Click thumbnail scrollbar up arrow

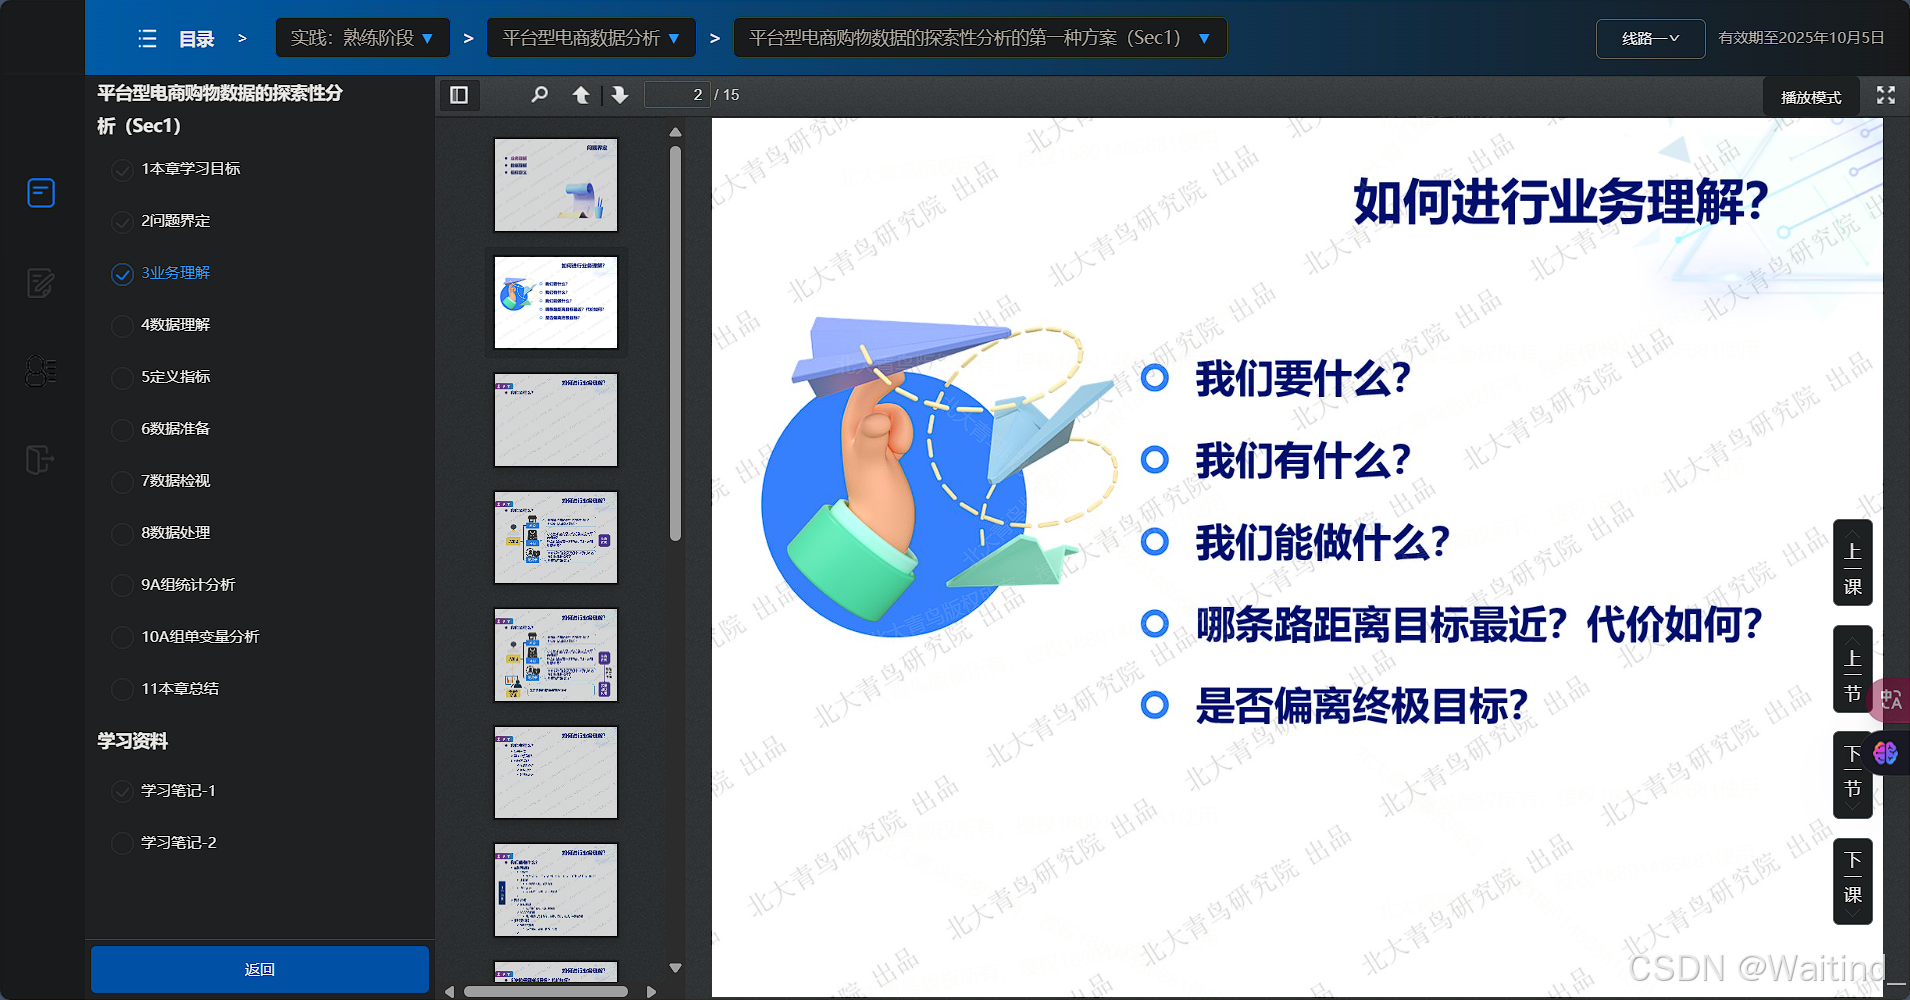pos(676,132)
